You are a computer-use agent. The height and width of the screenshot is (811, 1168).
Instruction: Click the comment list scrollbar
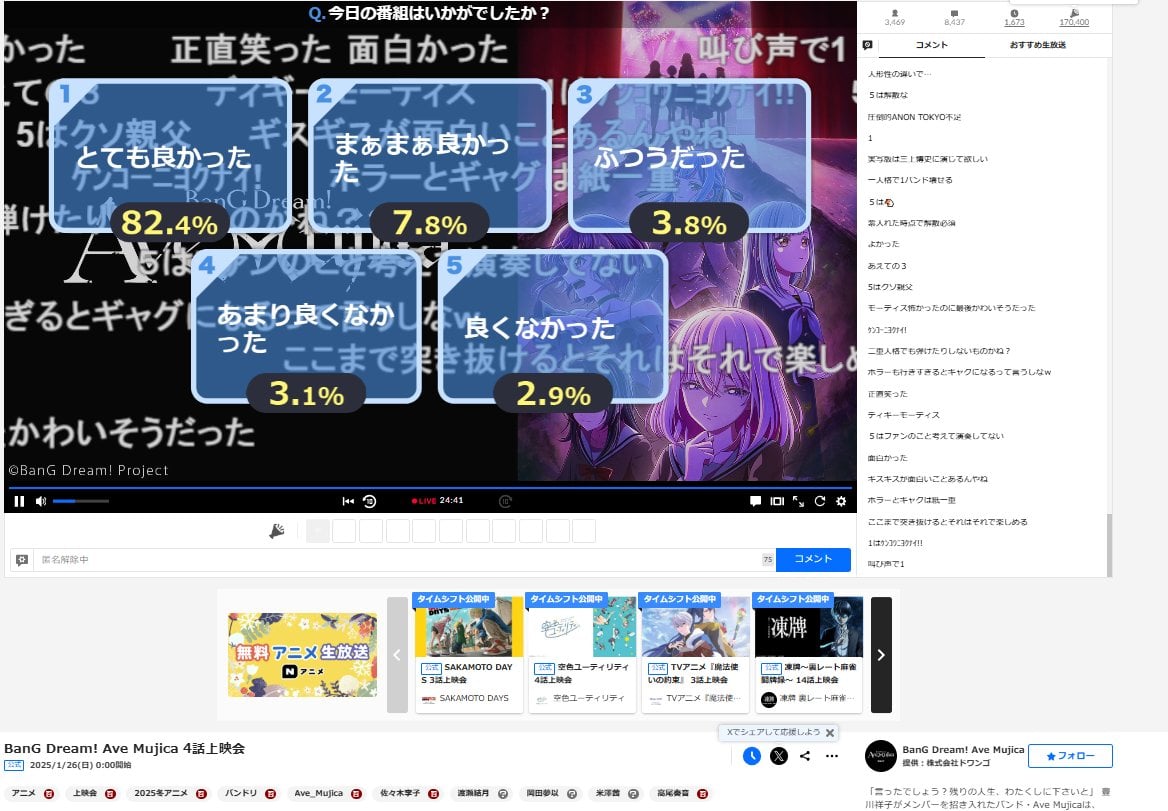[x=1109, y=544]
